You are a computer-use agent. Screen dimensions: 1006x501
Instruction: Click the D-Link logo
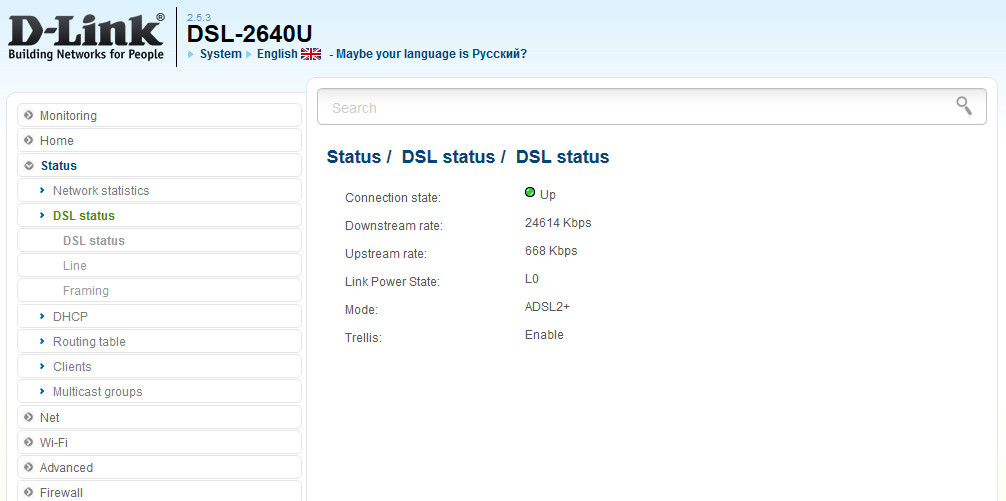86,37
